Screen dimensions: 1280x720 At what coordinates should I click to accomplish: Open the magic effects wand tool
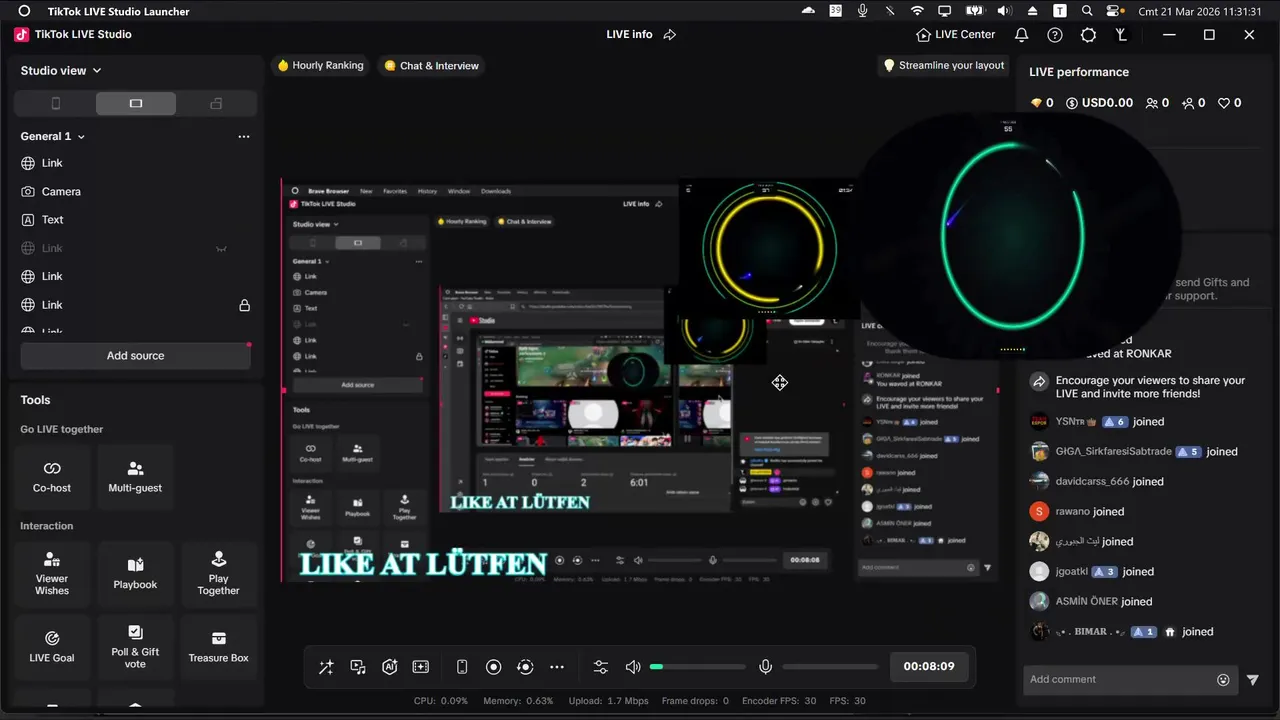[326, 667]
